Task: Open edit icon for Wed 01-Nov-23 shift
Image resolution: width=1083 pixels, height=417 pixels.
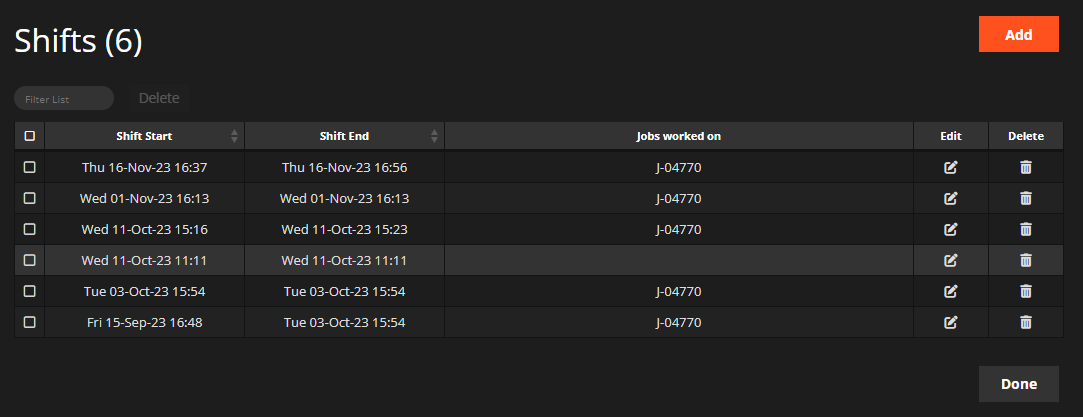Action: (x=950, y=198)
